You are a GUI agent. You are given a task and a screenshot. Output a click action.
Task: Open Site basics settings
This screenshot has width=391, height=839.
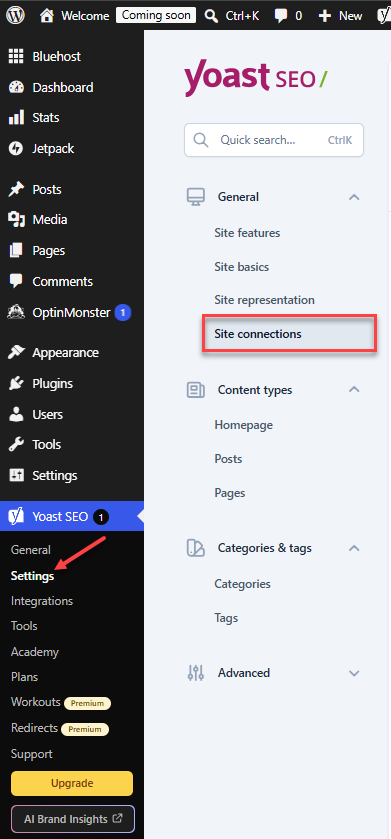pos(242,266)
